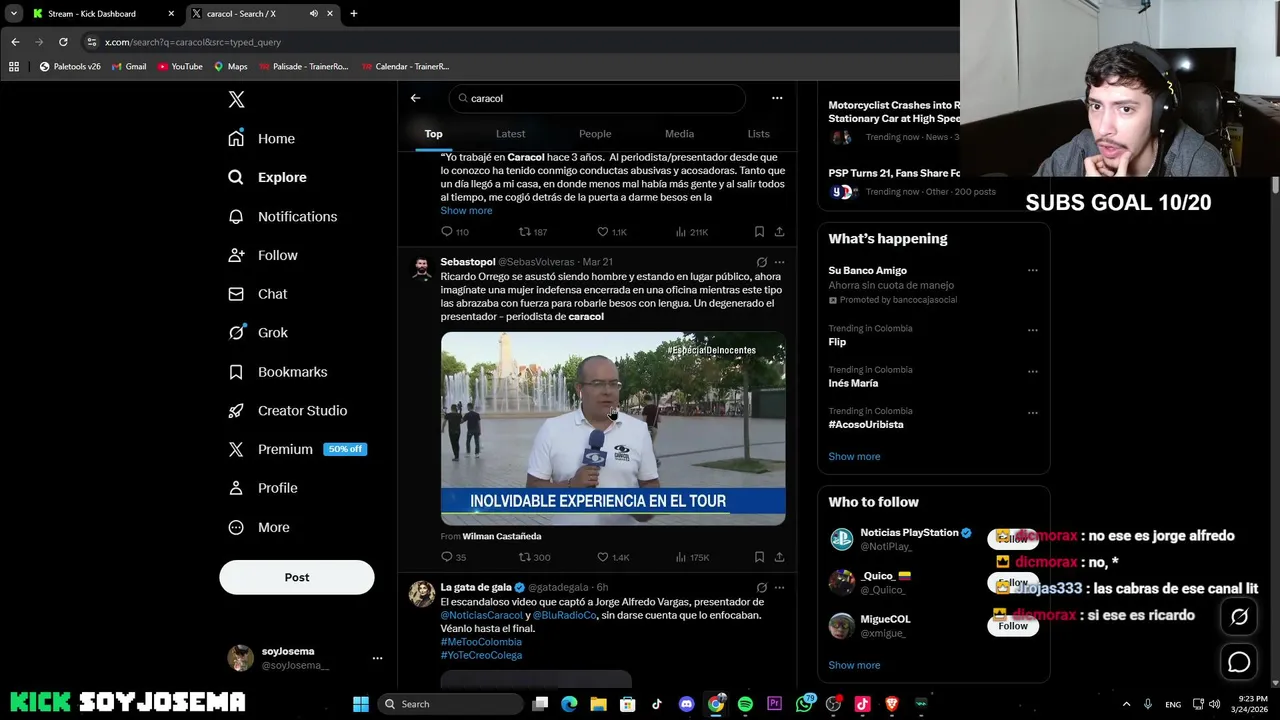The image size is (1280, 720).
Task: Share the tweet with 211K views
Action: tap(779, 232)
